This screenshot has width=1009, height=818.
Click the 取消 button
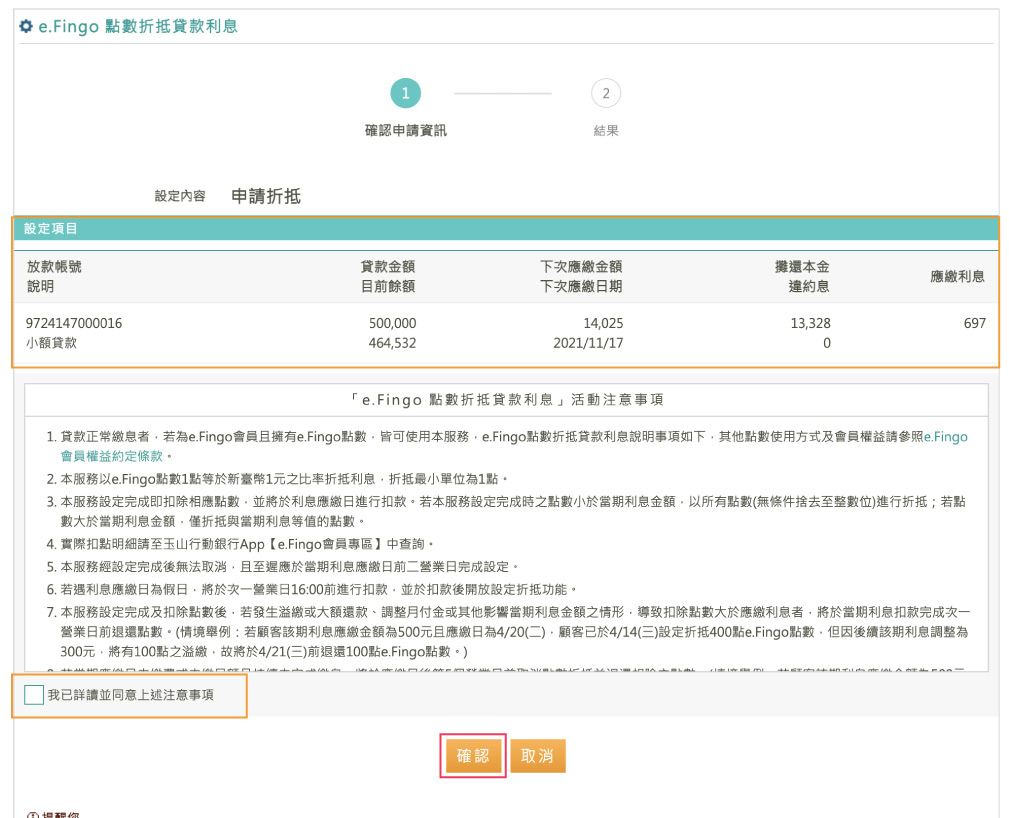click(538, 756)
